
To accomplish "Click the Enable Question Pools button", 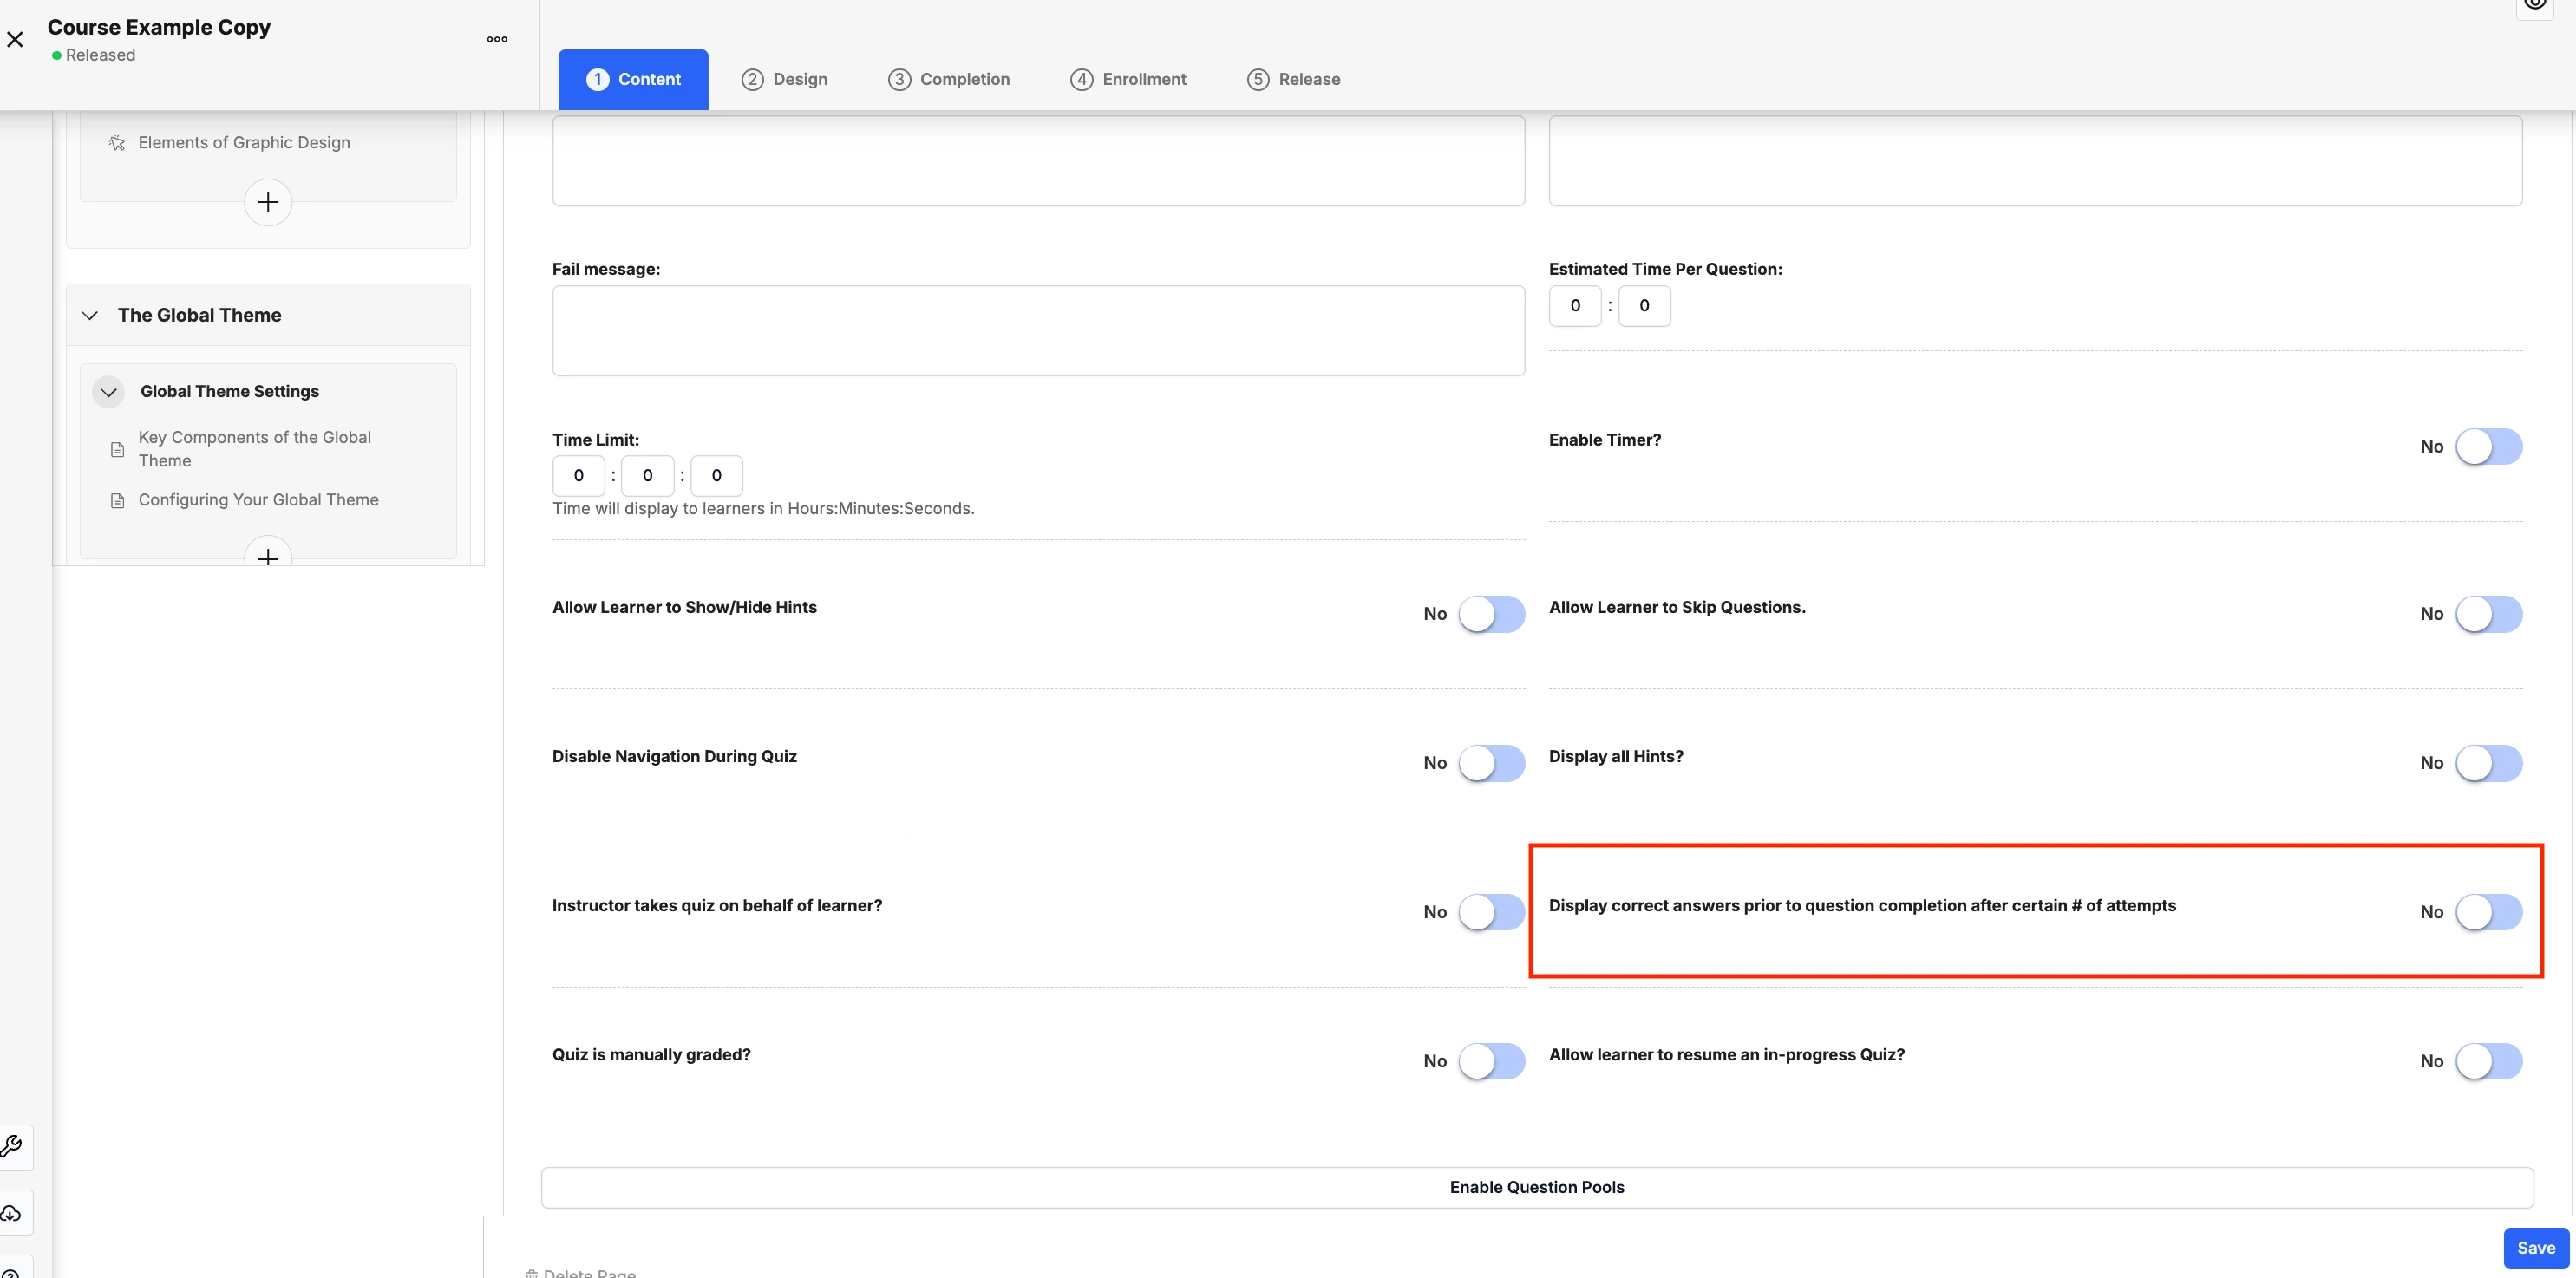I will point(1537,1187).
